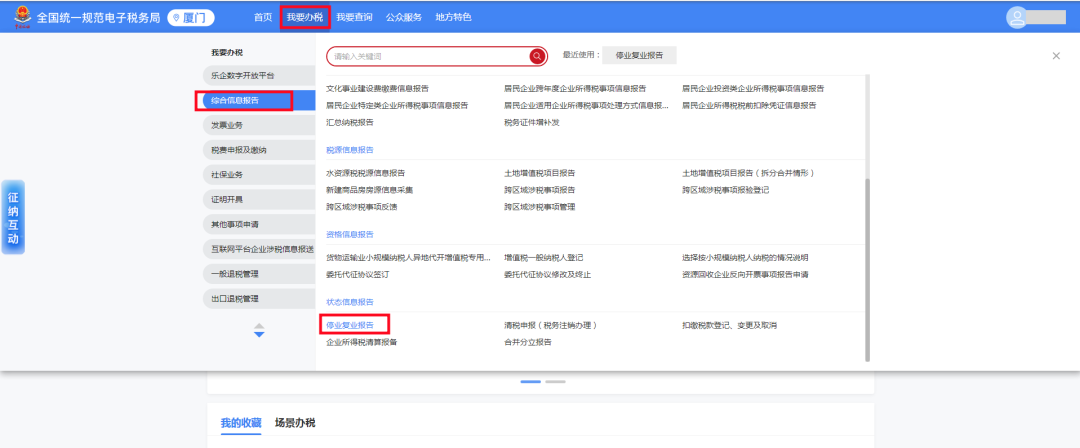Select 一般退税管理 in sidebar
The width and height of the screenshot is (1080, 448).
point(259,274)
